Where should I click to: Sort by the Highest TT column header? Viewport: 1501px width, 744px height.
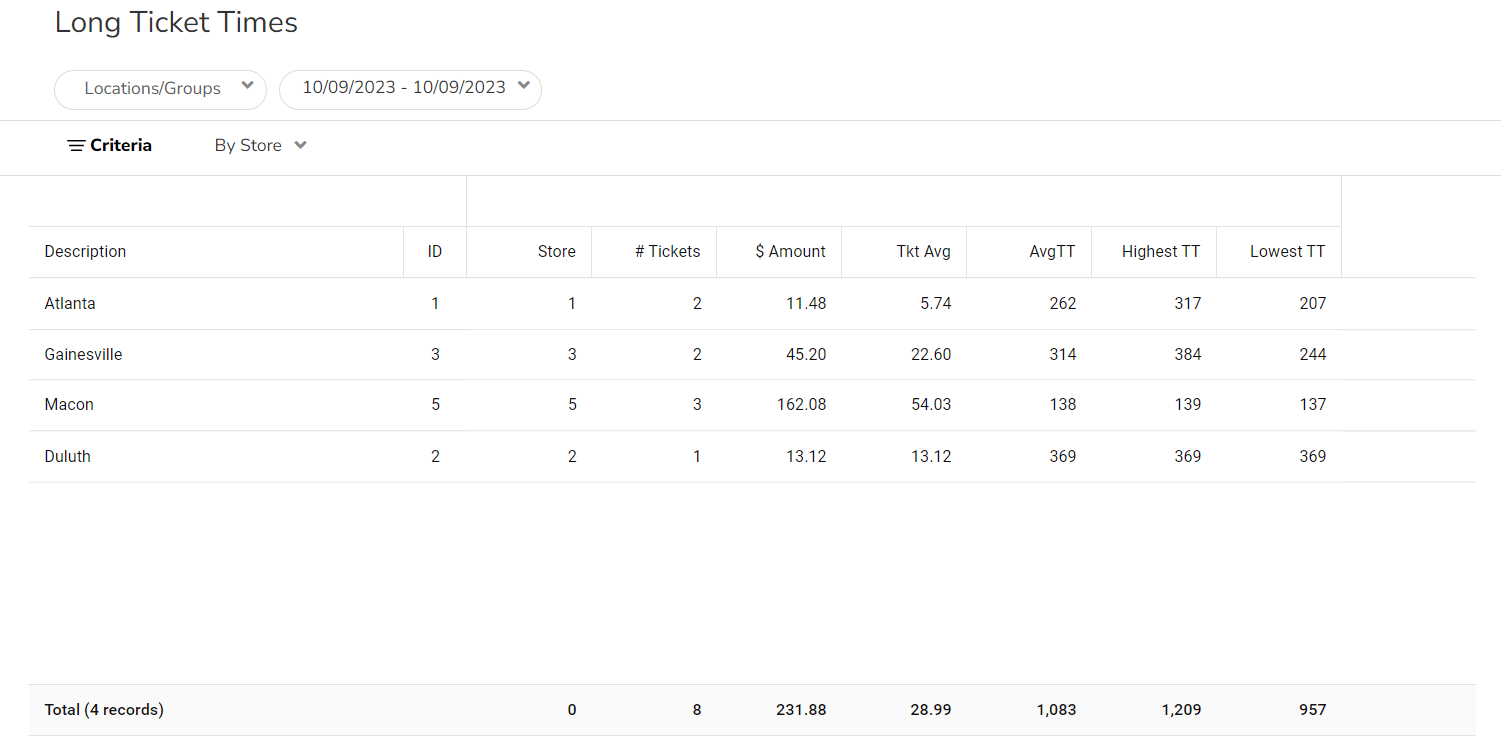click(1160, 252)
